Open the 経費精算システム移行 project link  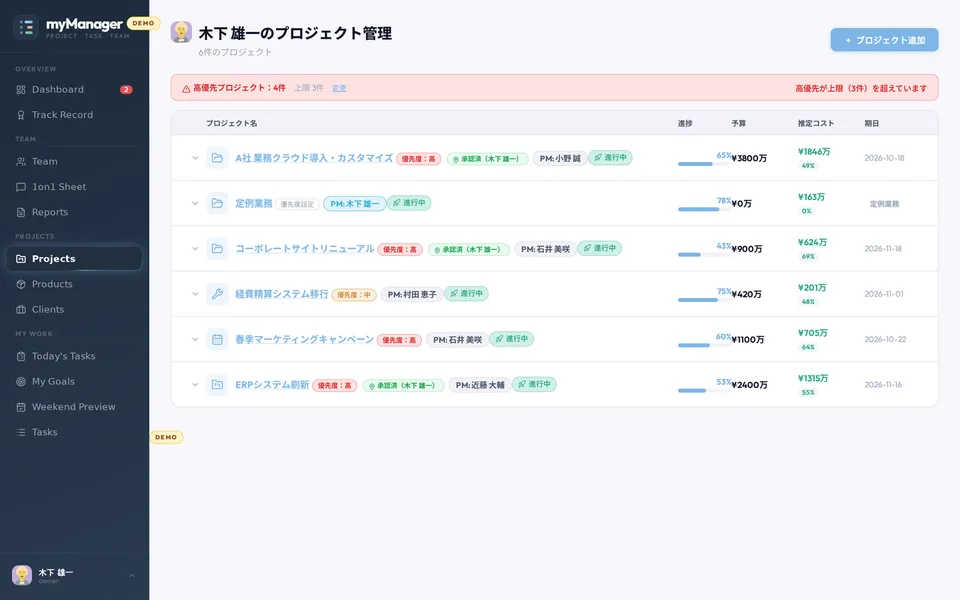pos(282,294)
